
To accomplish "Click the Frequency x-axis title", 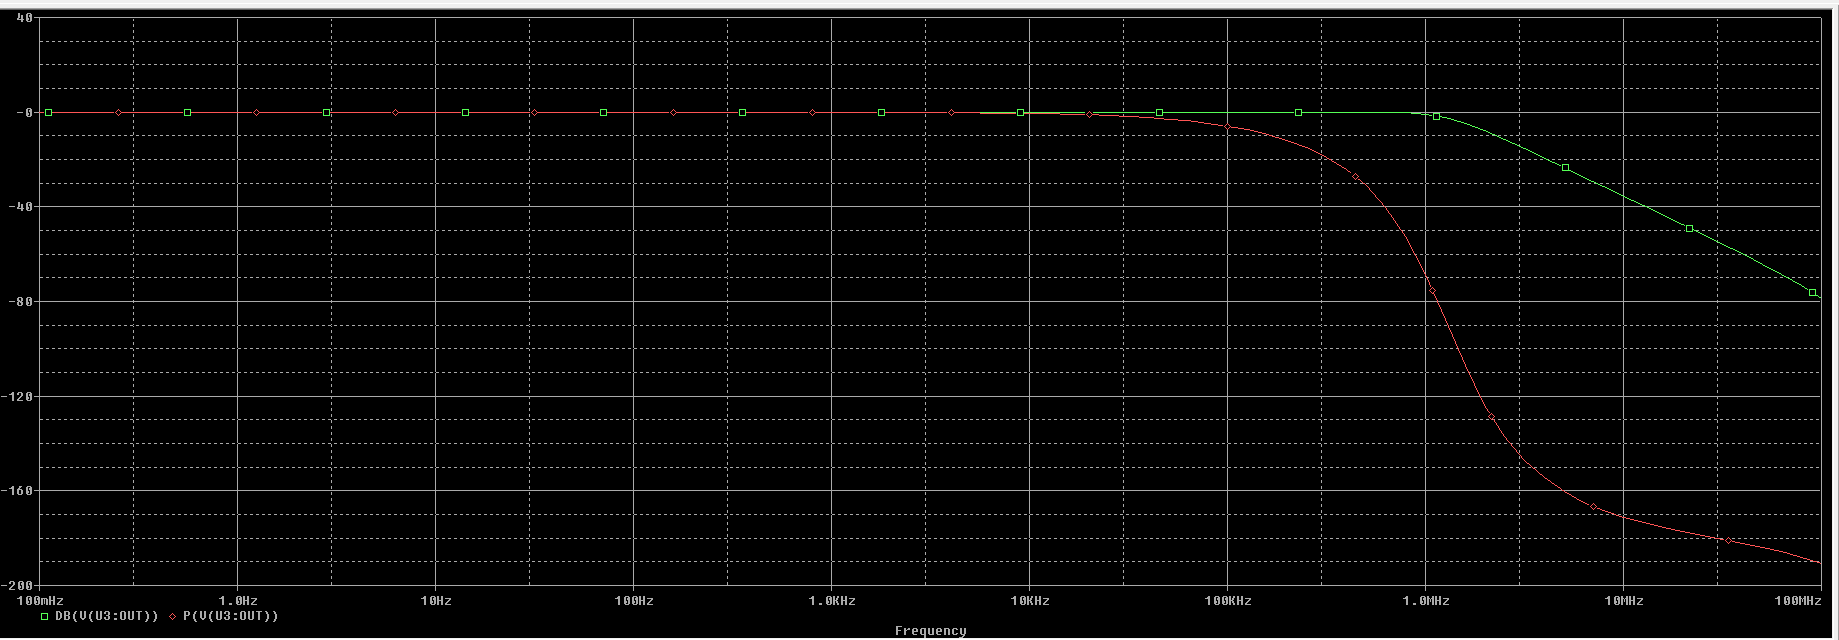I will 930,630.
